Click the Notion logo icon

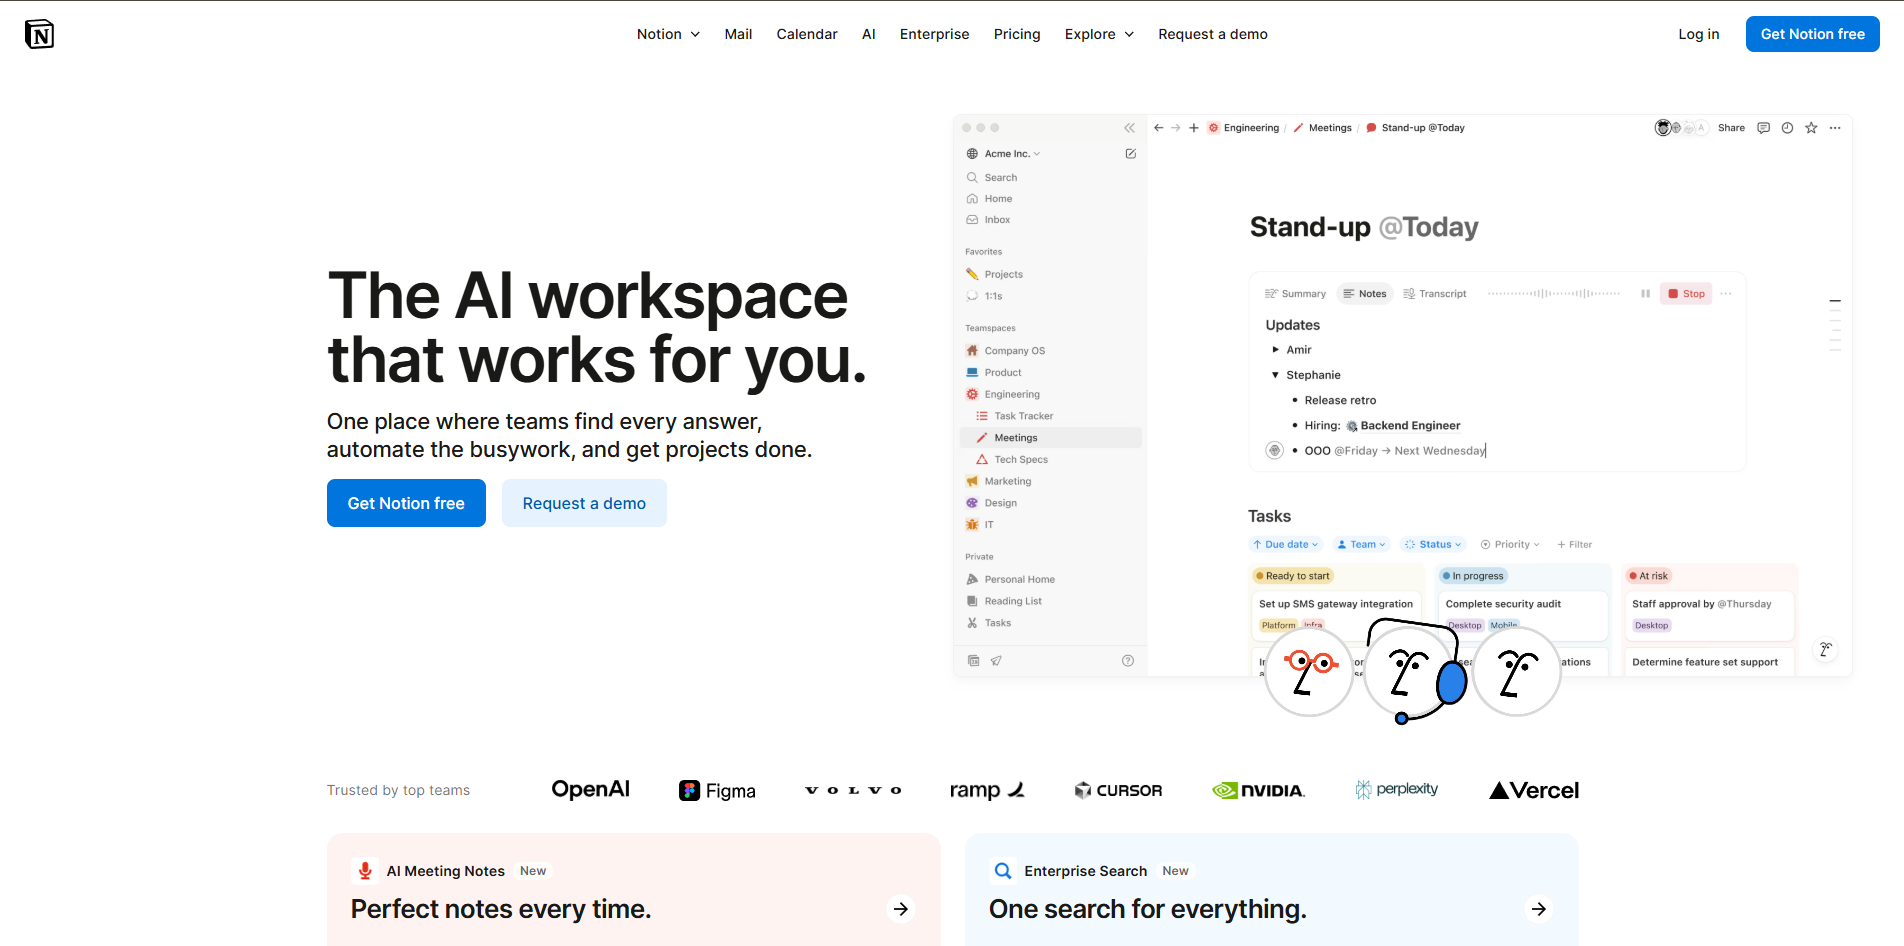click(x=39, y=34)
